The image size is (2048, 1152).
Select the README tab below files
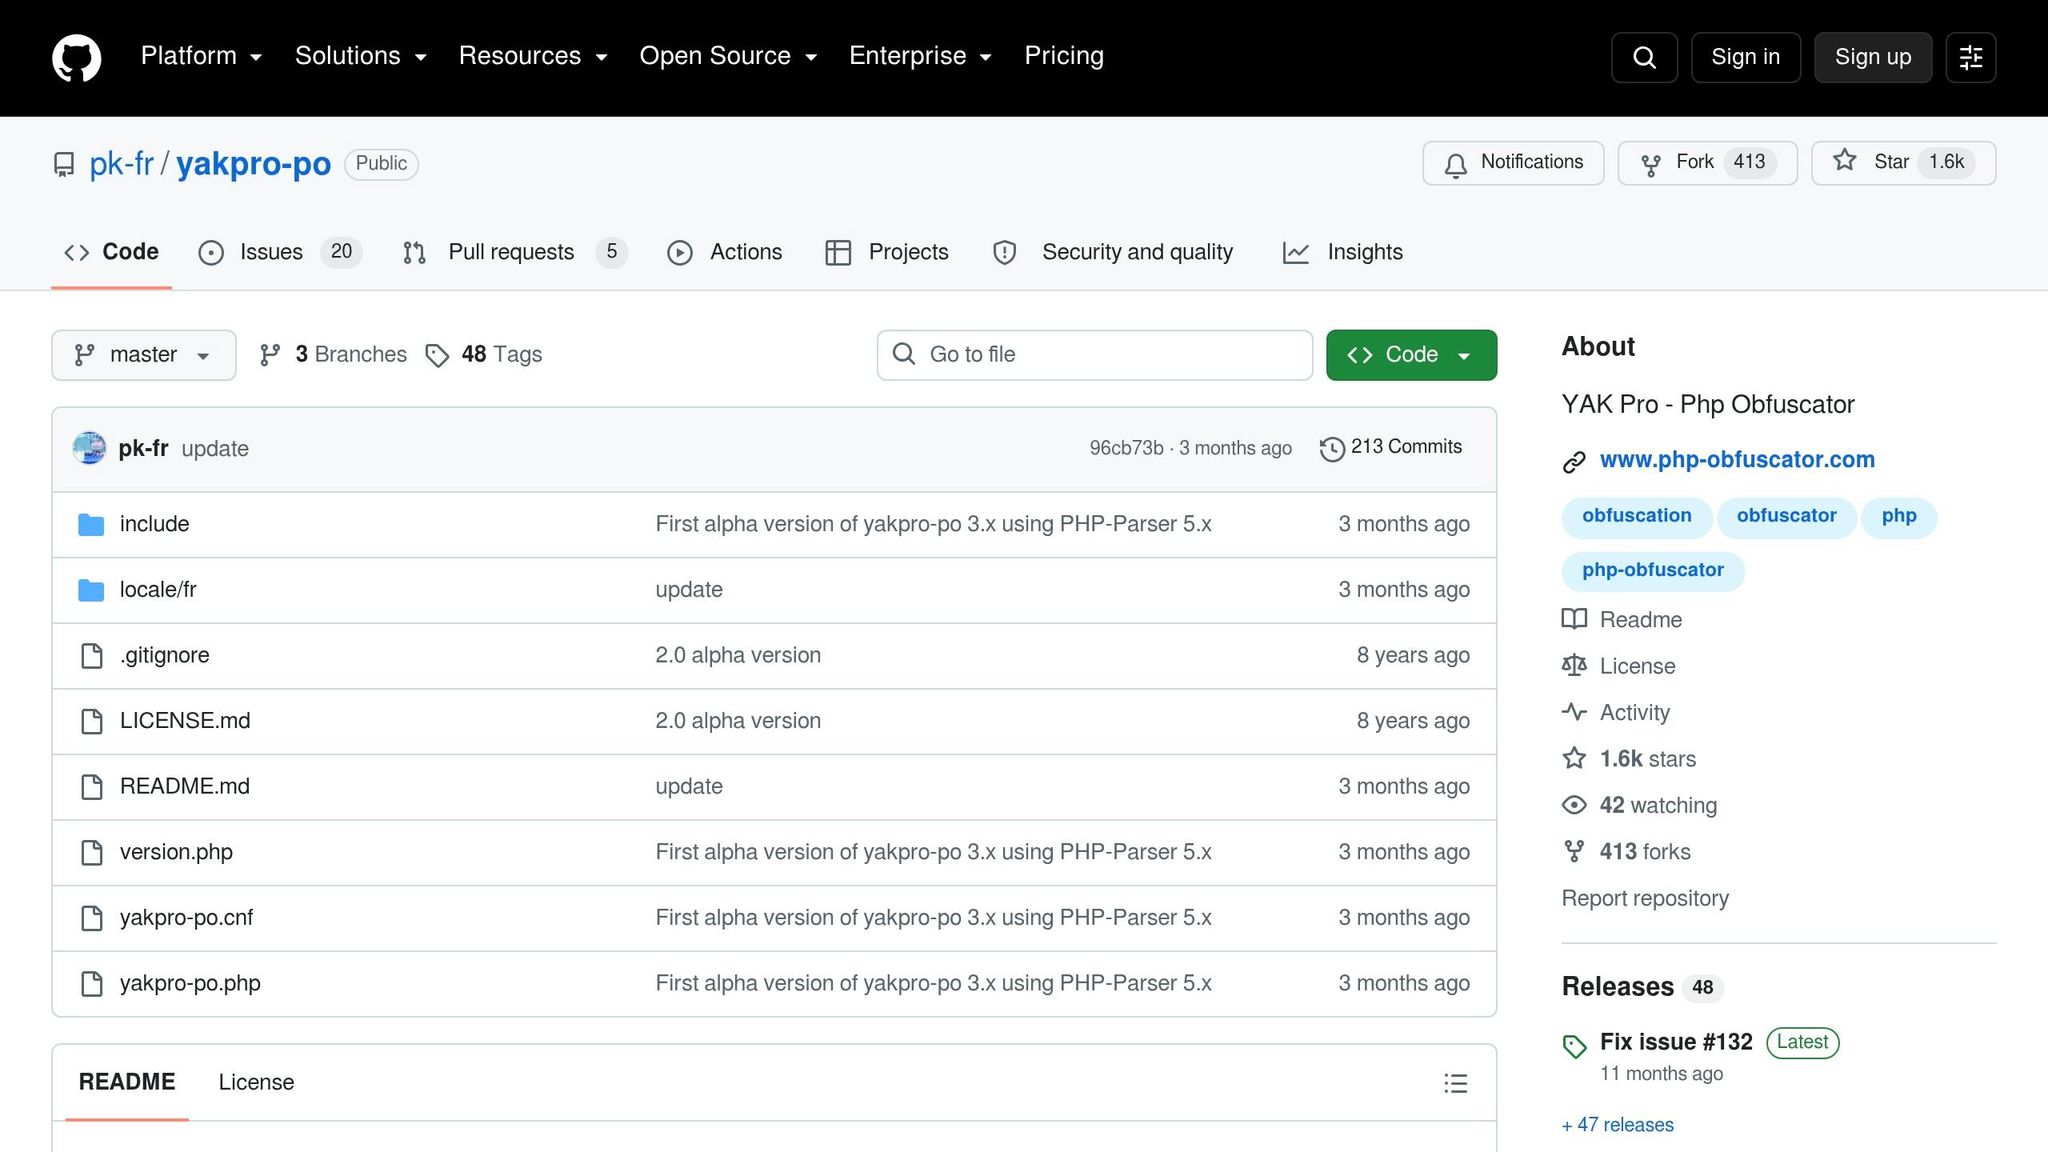point(127,1082)
